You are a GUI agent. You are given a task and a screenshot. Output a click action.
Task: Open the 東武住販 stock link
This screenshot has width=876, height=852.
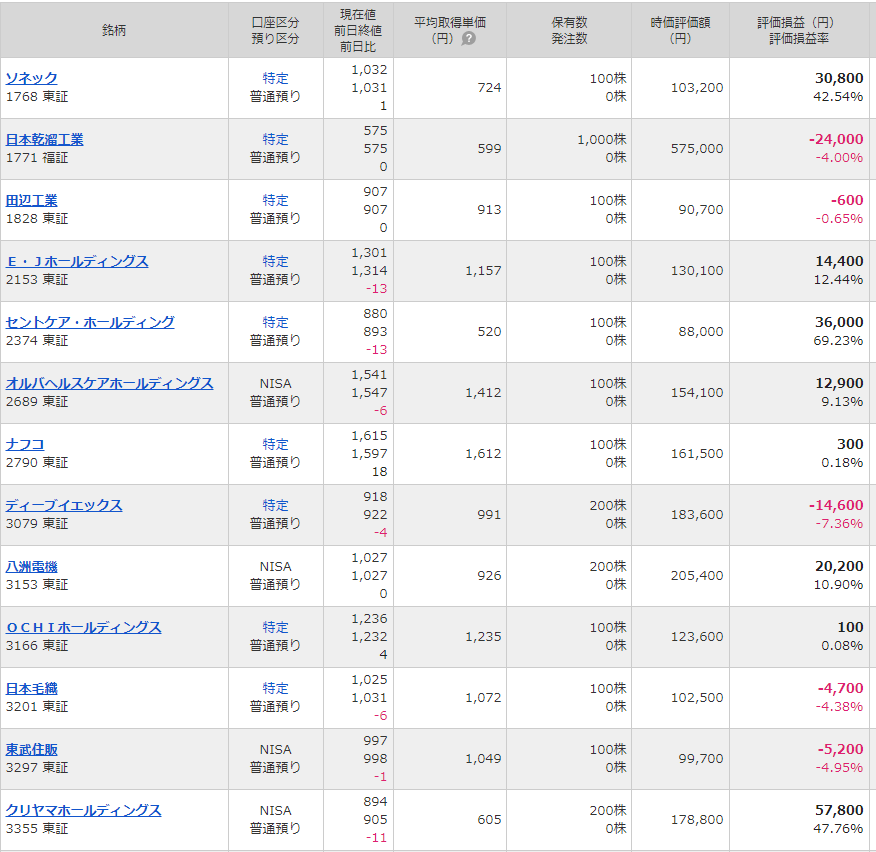[31, 749]
